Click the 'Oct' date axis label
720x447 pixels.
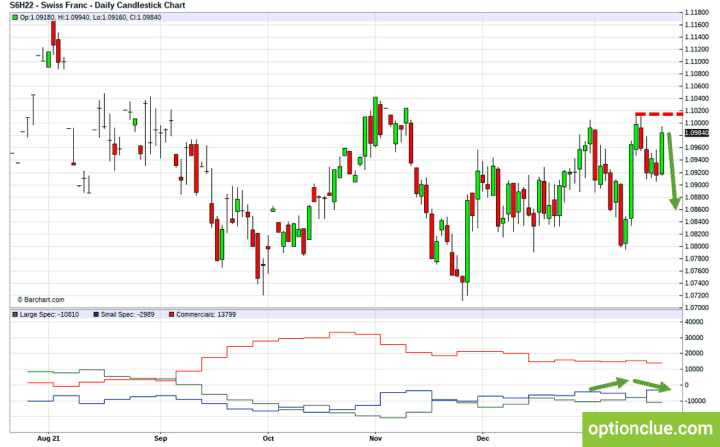coord(268,438)
